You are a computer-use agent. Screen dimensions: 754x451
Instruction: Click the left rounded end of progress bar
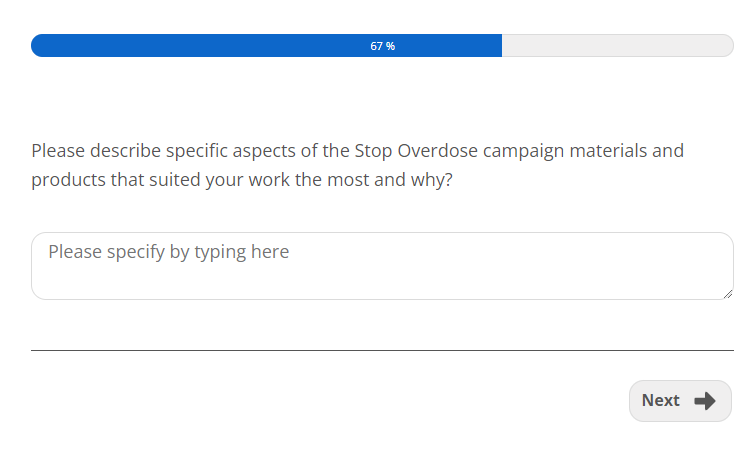(x=38, y=46)
